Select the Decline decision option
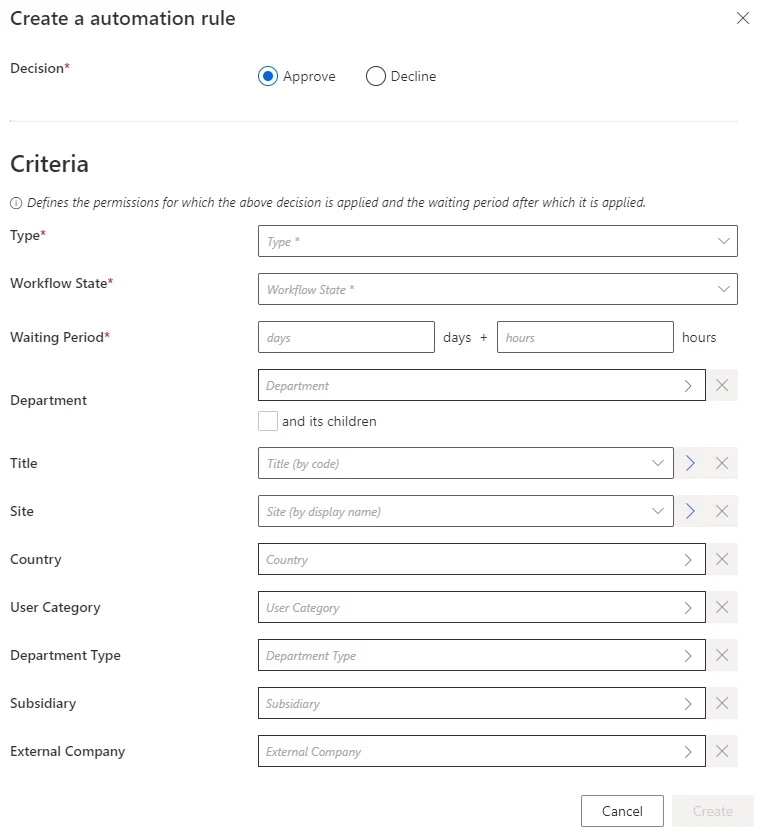The image size is (762, 835). tap(375, 76)
